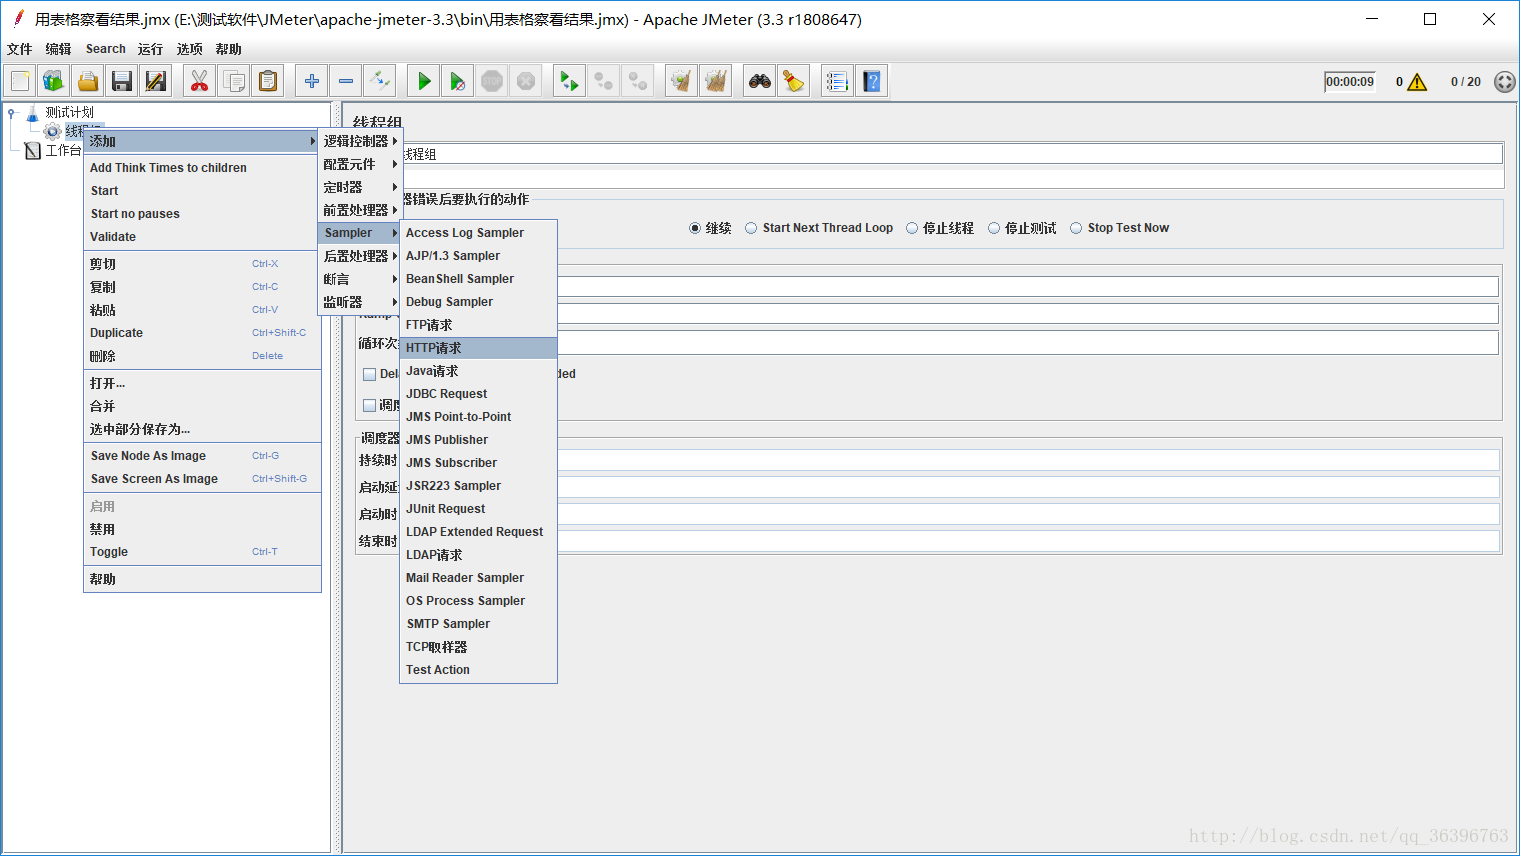Click the Clear All brooms icon
Viewport: 1520px width, 856px height.
[716, 81]
